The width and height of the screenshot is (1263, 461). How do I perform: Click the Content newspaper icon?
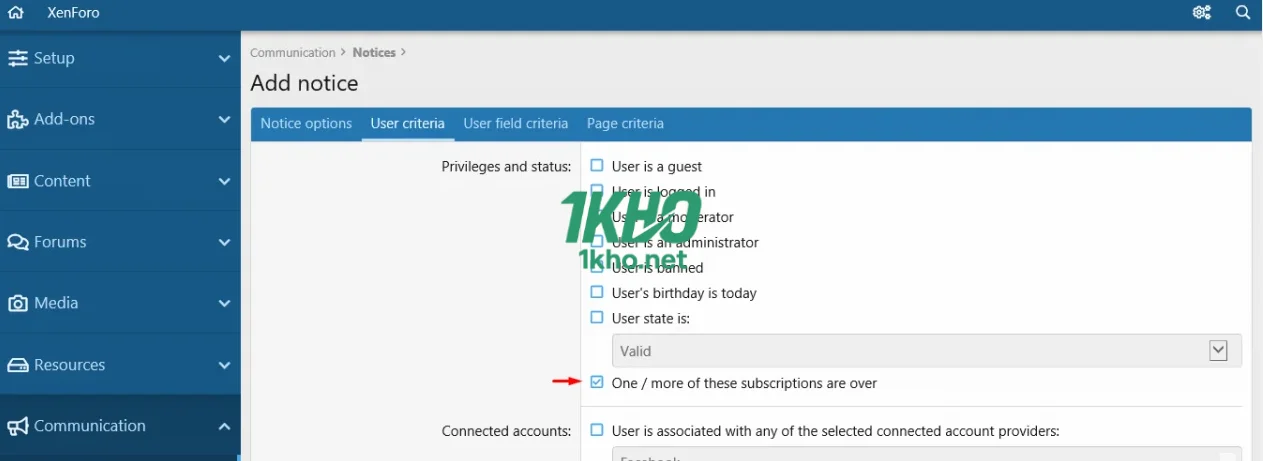point(17,181)
